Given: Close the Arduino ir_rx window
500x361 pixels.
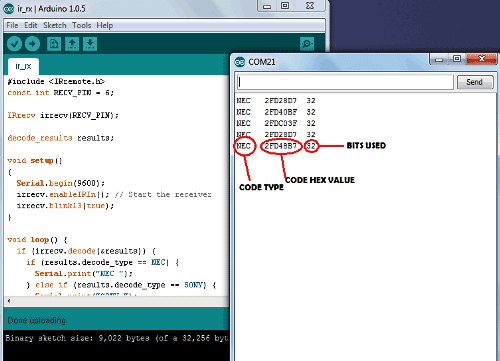Looking at the screenshot, I should tap(310, 6).
